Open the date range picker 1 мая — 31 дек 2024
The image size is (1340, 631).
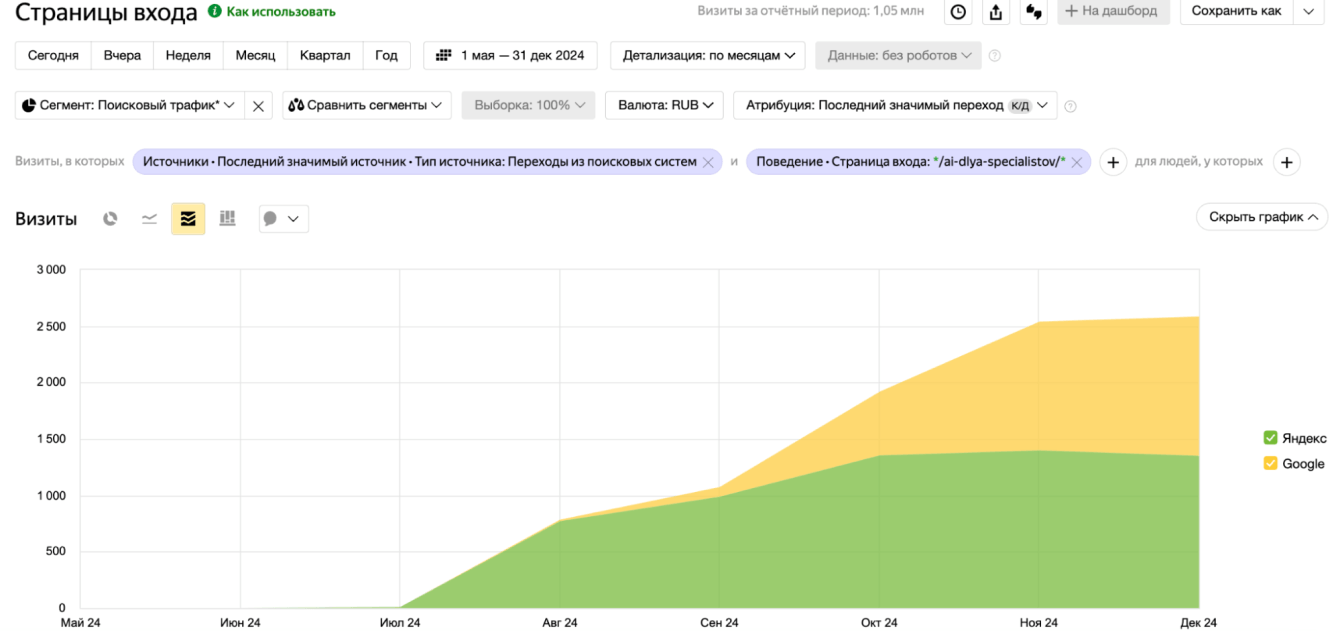click(510, 56)
